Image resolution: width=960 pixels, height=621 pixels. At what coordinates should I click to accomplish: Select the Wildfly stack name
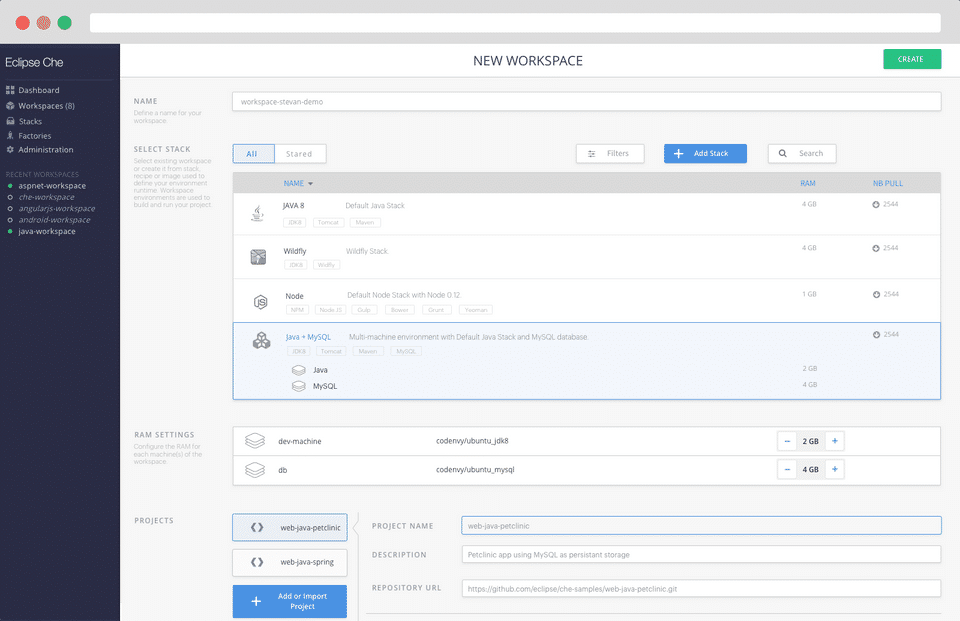coord(294,251)
